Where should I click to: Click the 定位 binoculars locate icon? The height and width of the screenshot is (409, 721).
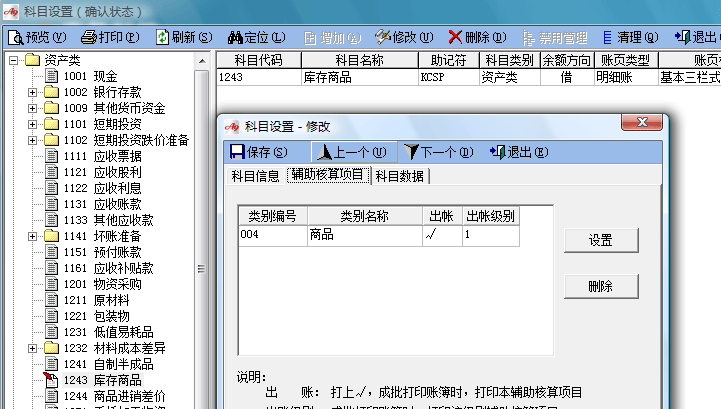[236, 37]
